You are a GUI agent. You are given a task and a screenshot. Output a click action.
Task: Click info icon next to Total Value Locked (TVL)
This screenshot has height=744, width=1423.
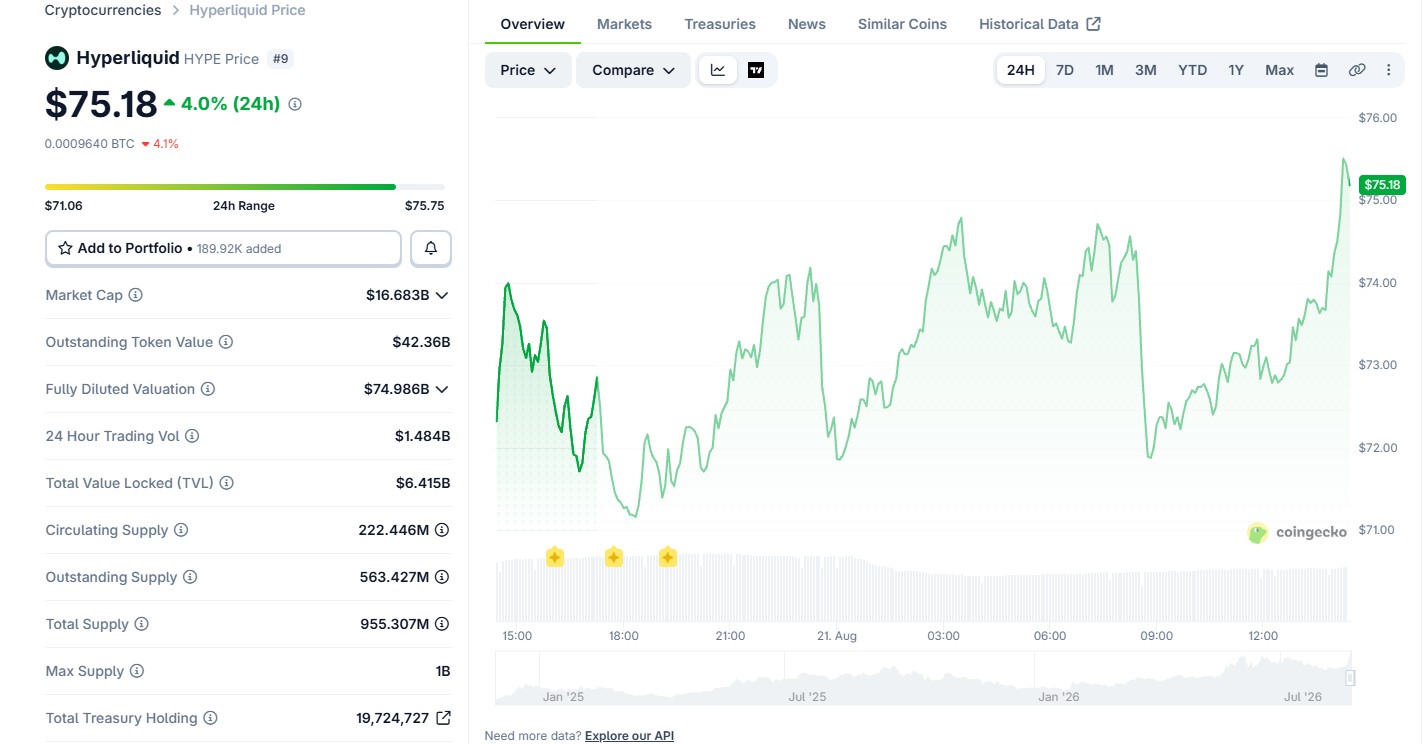(227, 483)
